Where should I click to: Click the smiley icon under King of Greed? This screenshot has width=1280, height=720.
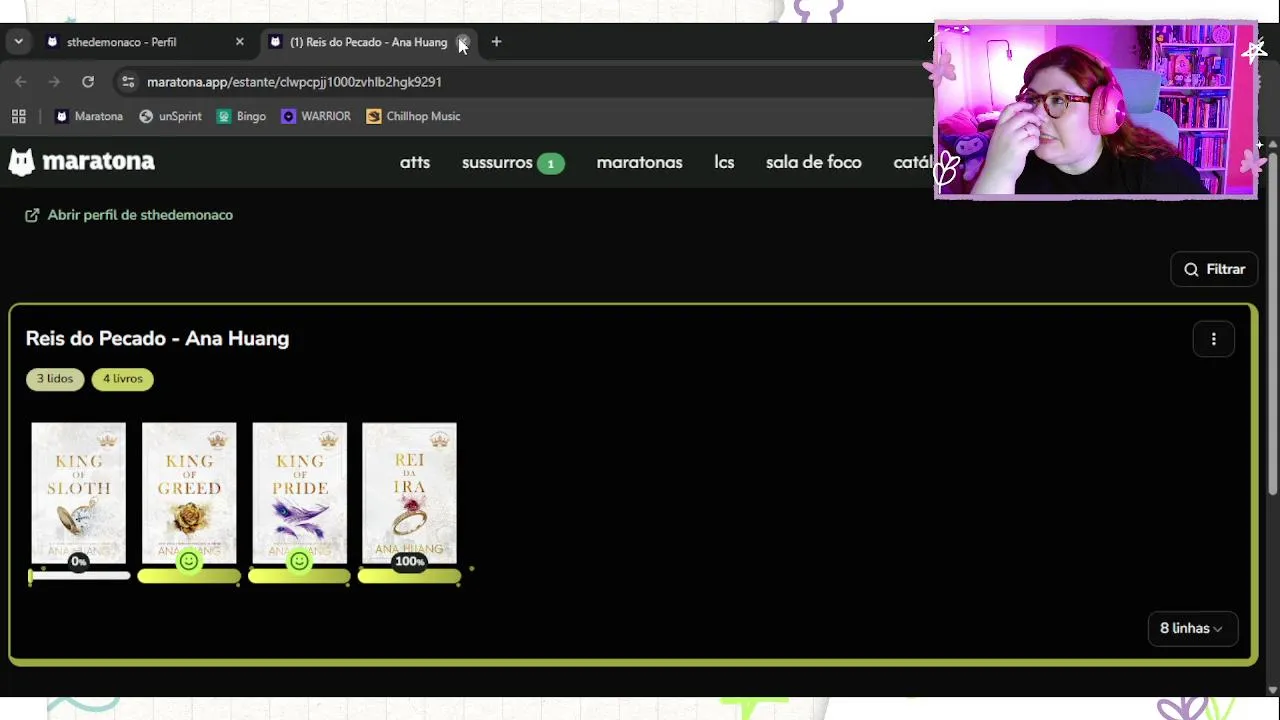click(x=189, y=562)
